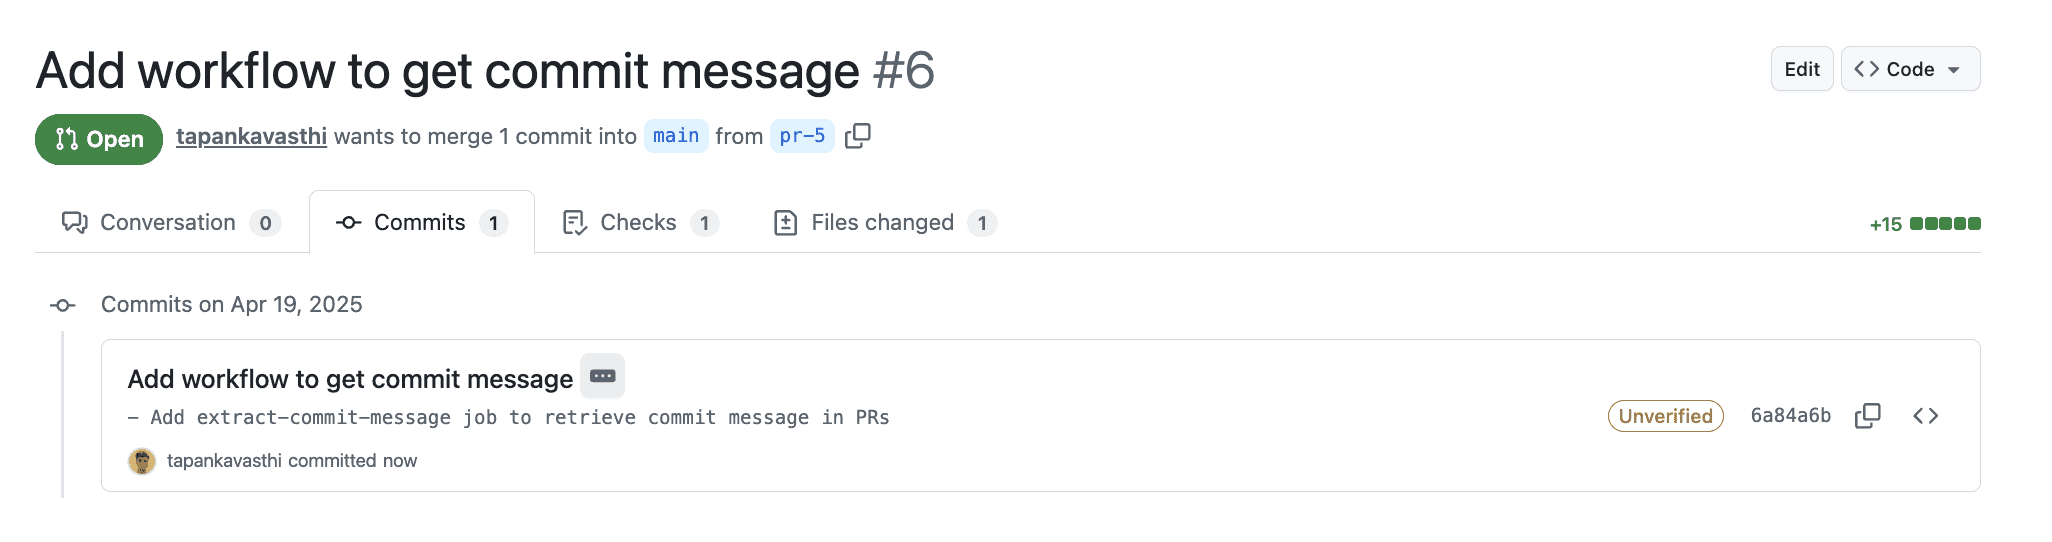Browse repository at this commit icon
2052x542 pixels.
point(1926,416)
